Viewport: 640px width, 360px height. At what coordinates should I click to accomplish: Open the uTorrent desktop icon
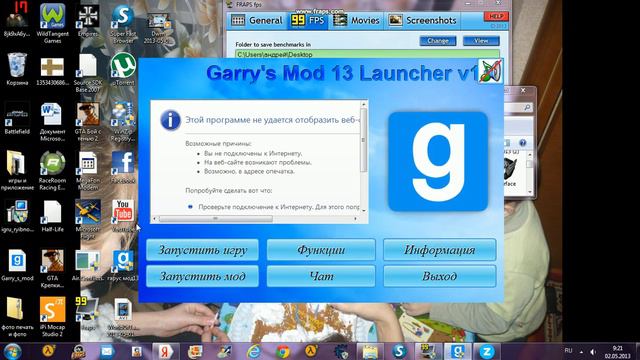123,69
